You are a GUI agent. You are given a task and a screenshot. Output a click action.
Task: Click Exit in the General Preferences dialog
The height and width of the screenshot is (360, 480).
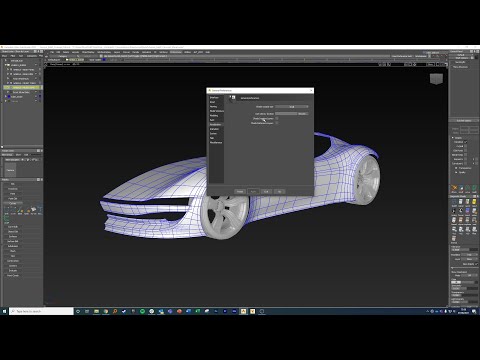[x=266, y=191]
